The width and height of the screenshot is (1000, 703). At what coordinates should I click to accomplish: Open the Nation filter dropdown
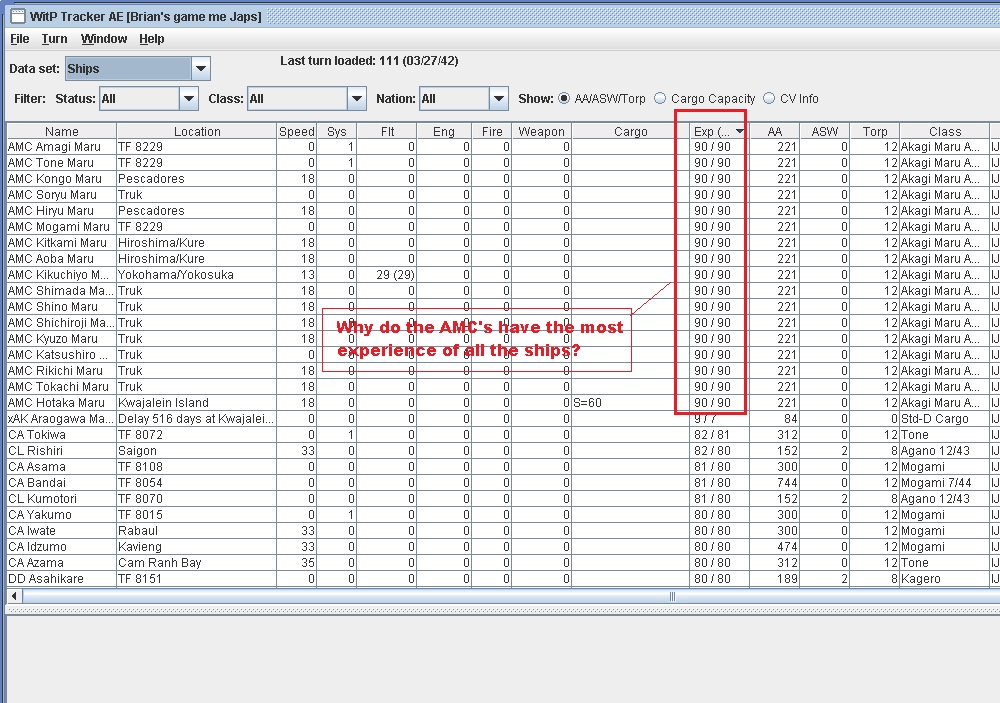click(499, 99)
